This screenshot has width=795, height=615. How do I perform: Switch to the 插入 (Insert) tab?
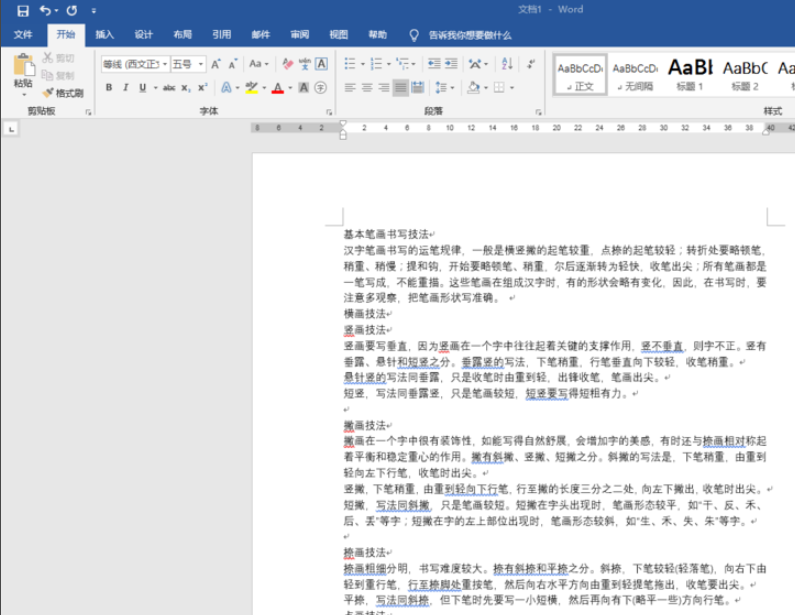104,35
